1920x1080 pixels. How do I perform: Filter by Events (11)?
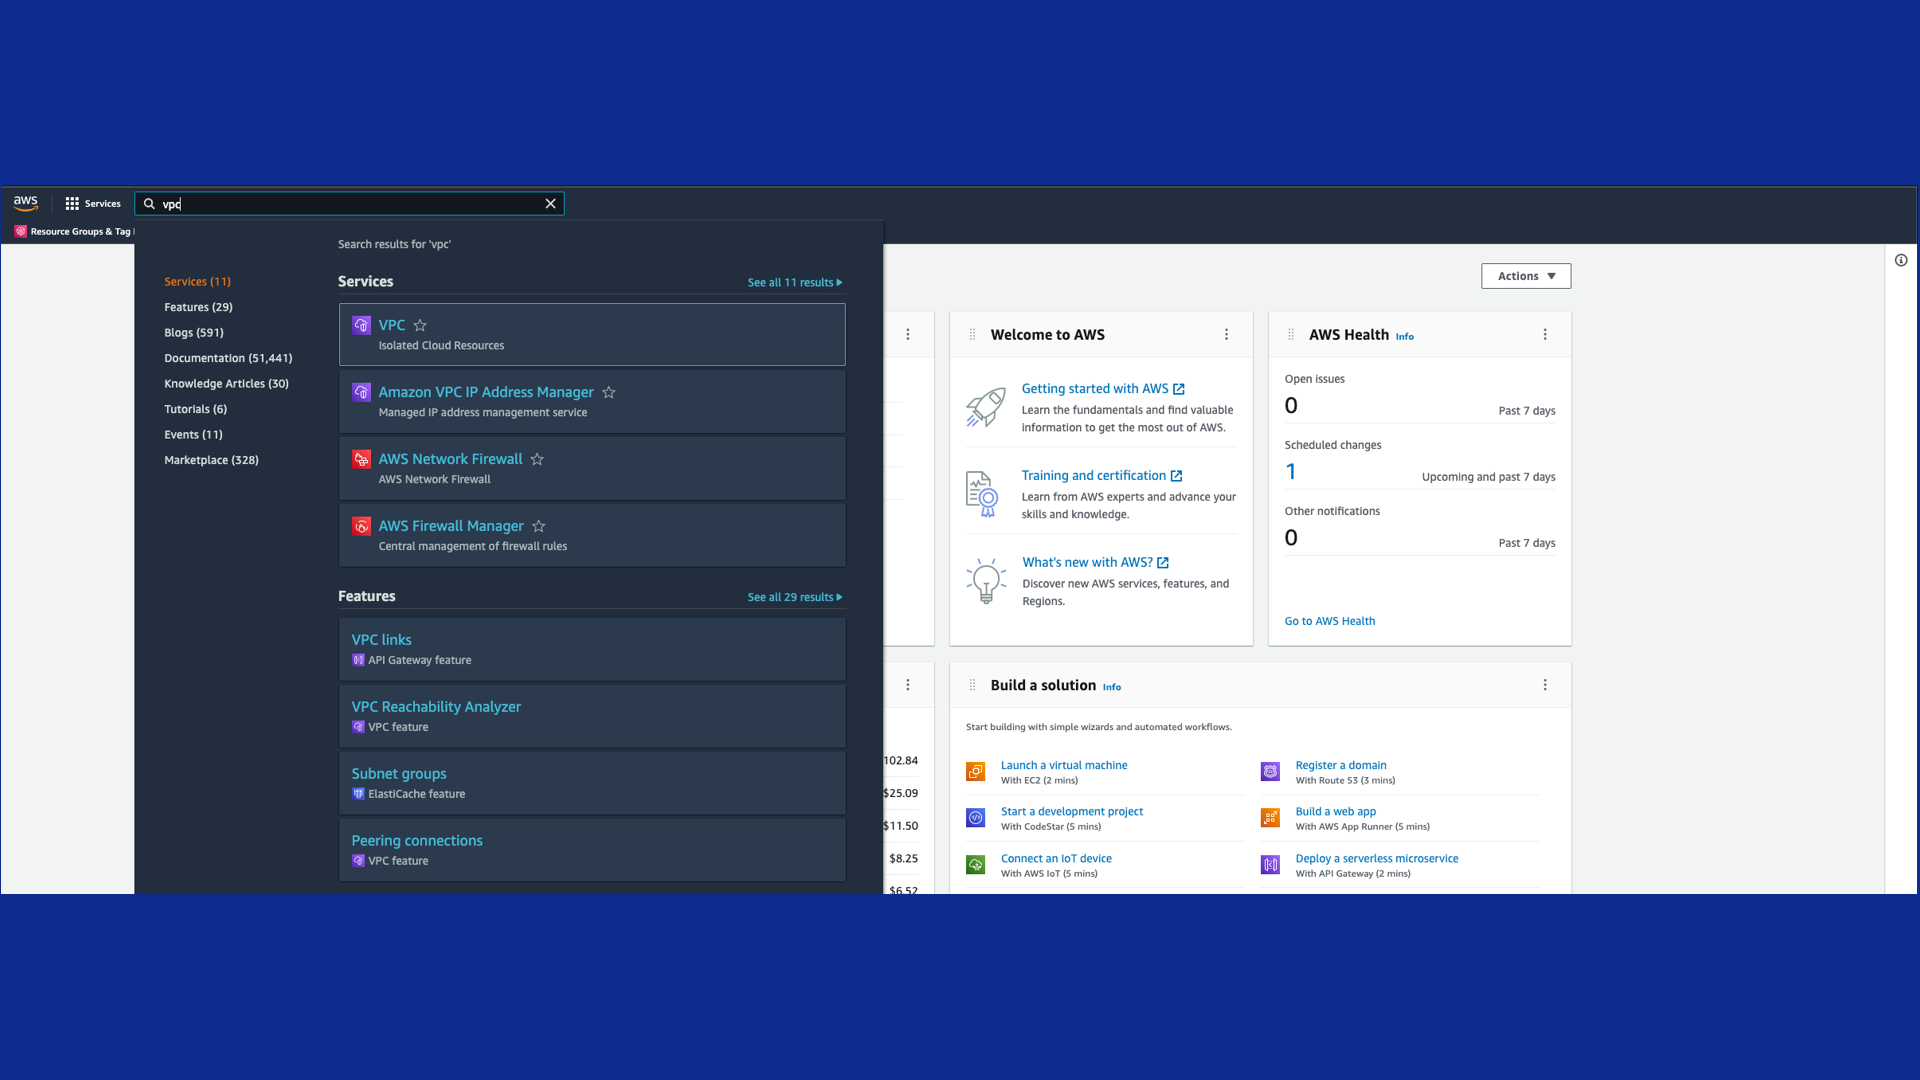193,435
